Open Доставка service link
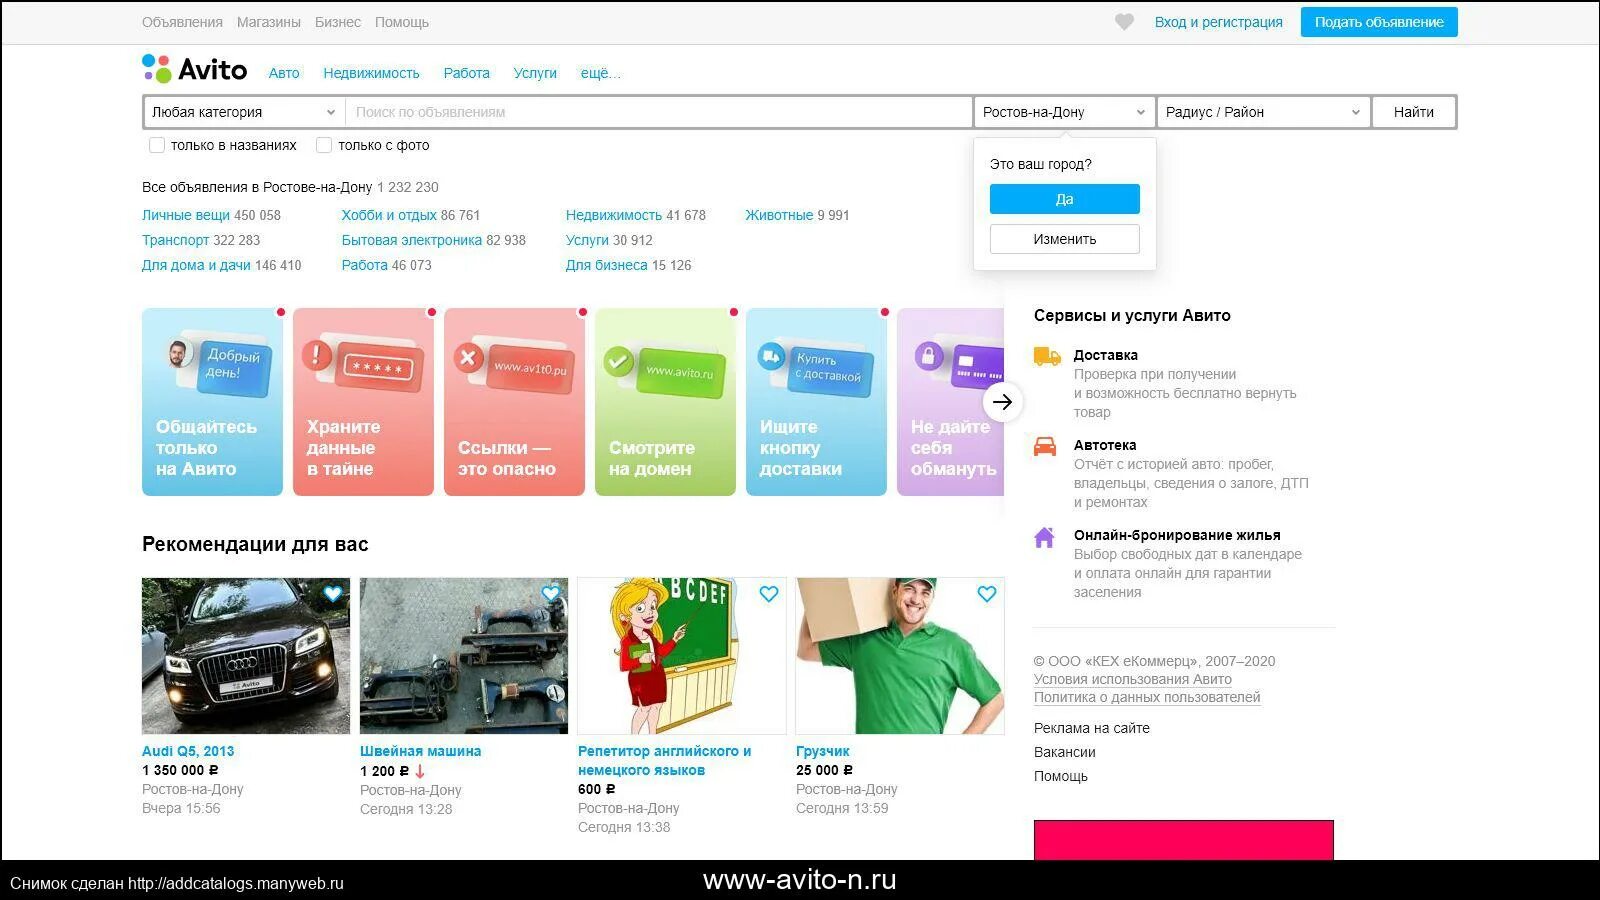 1105,355
